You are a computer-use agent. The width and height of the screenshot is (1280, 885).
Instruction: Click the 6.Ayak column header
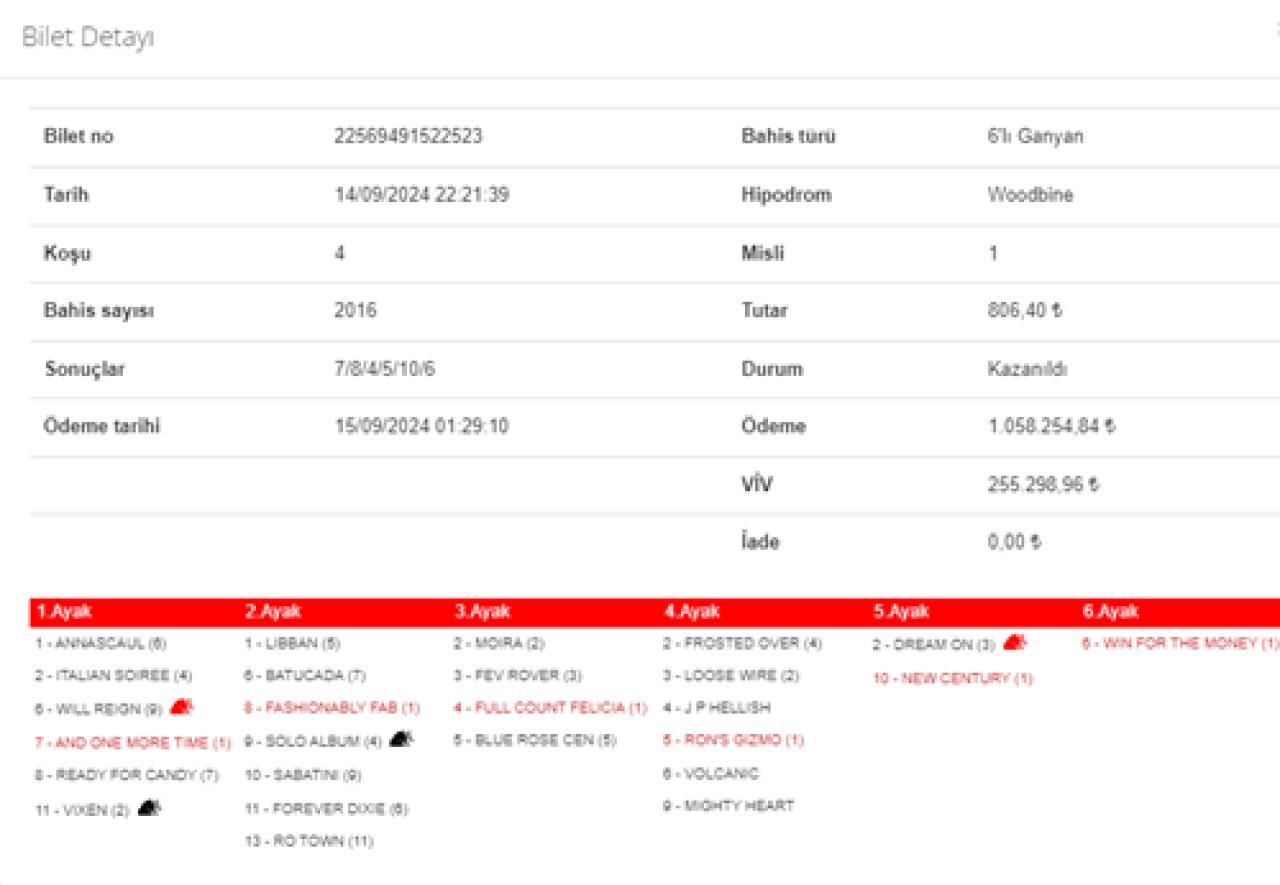(x=1109, y=612)
